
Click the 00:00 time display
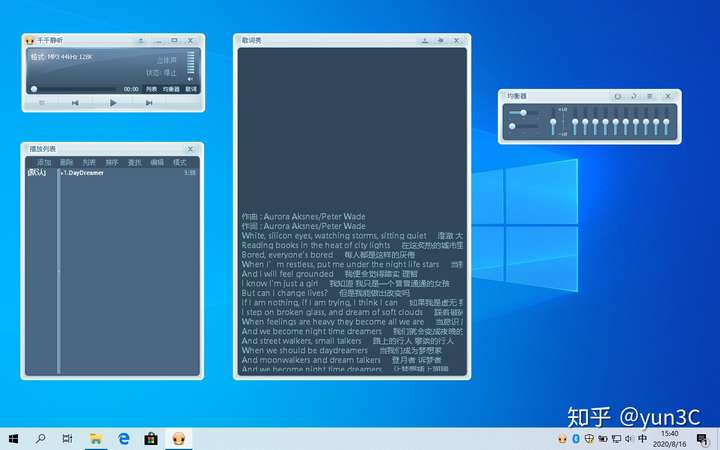(x=131, y=89)
